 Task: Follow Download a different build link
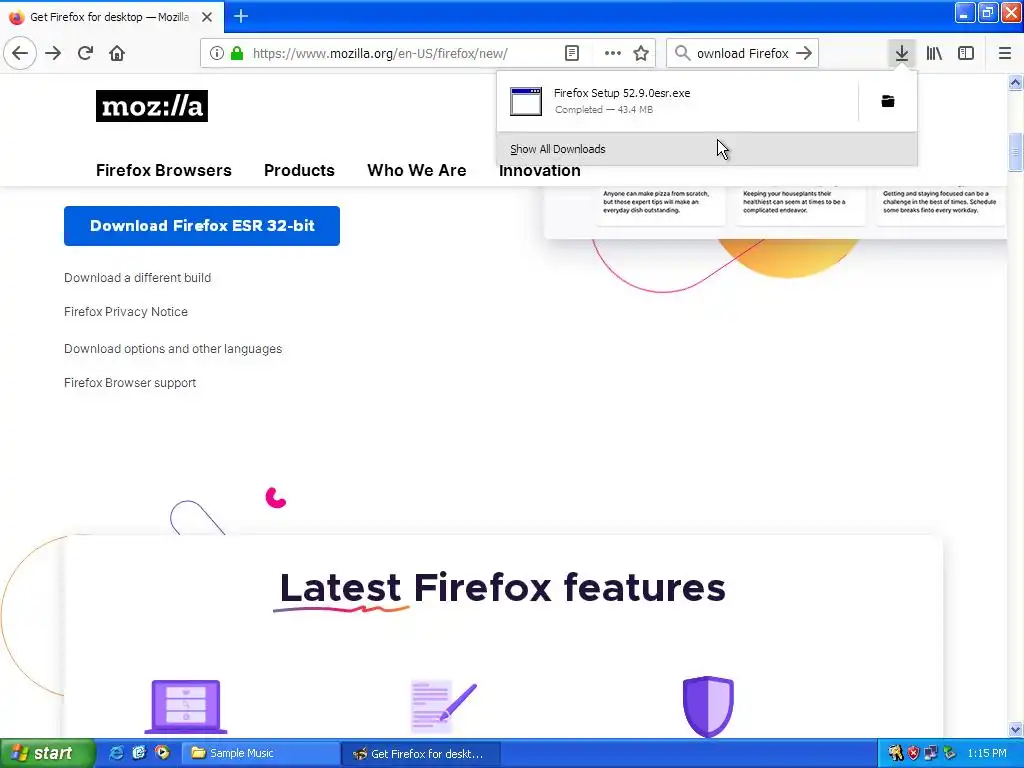[137, 278]
